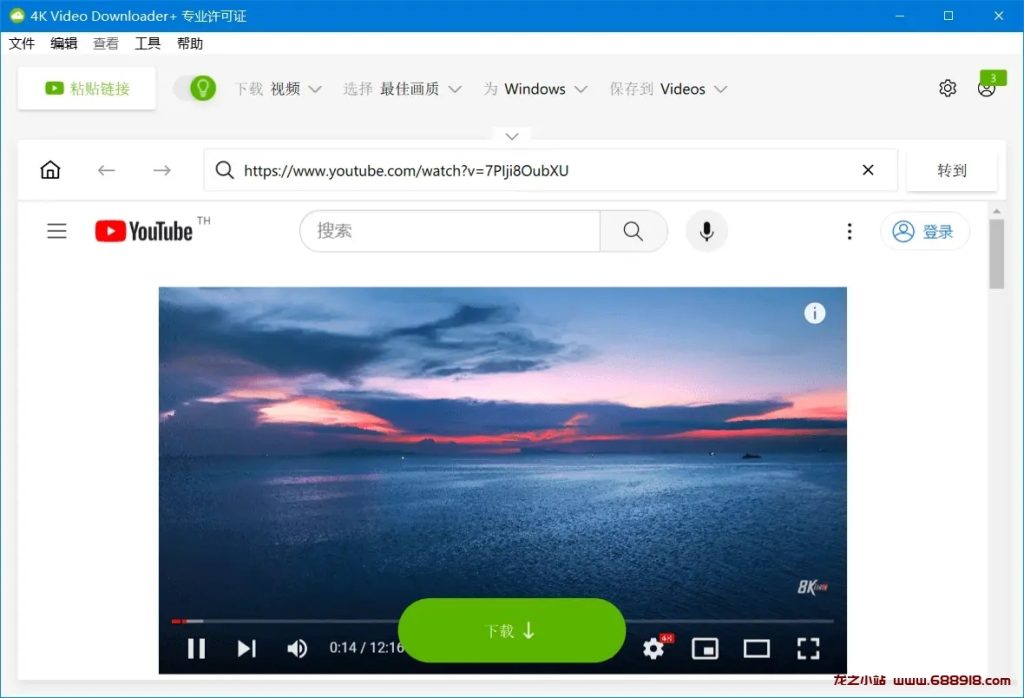Open the 编辑 (Edit) menu
The width and height of the screenshot is (1024, 698).
tap(63, 43)
